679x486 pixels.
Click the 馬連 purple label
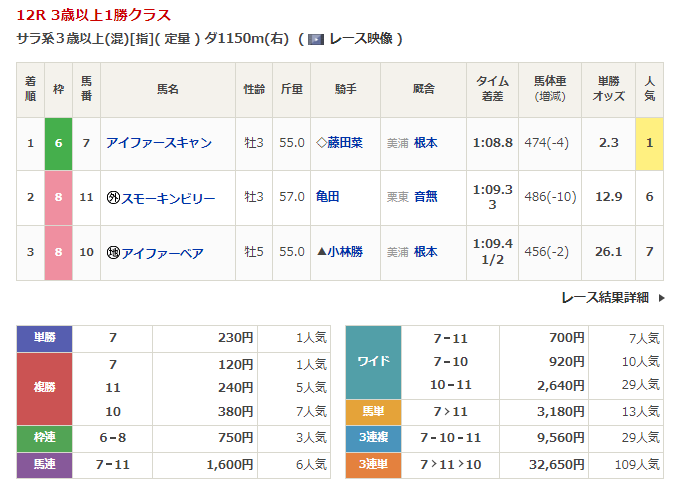tap(44, 466)
